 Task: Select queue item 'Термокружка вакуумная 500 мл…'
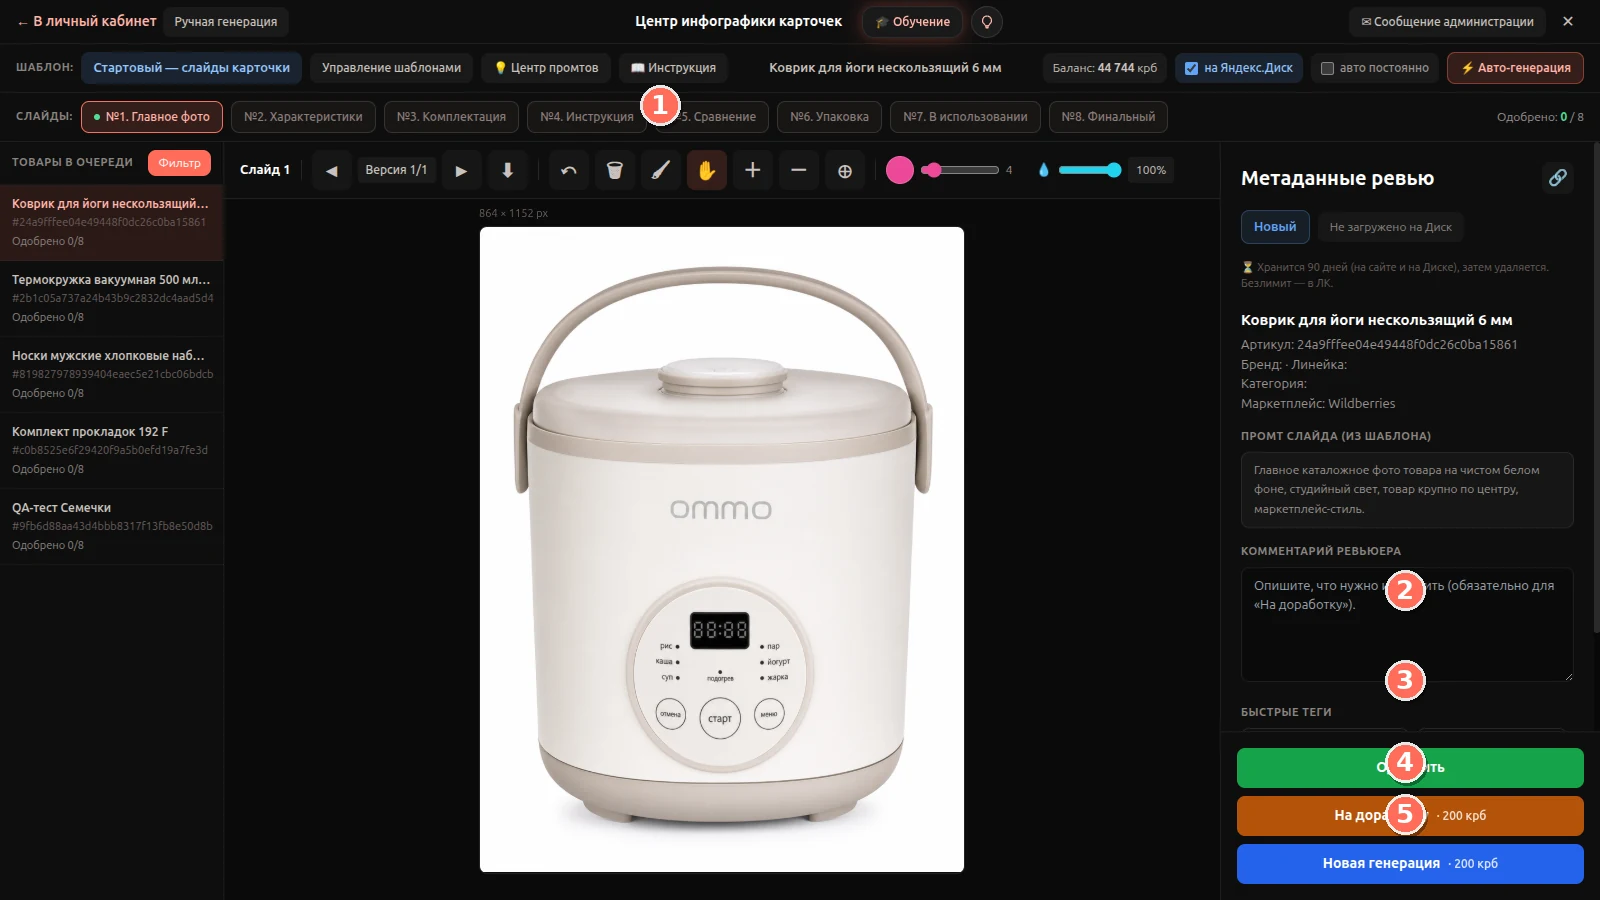112,298
